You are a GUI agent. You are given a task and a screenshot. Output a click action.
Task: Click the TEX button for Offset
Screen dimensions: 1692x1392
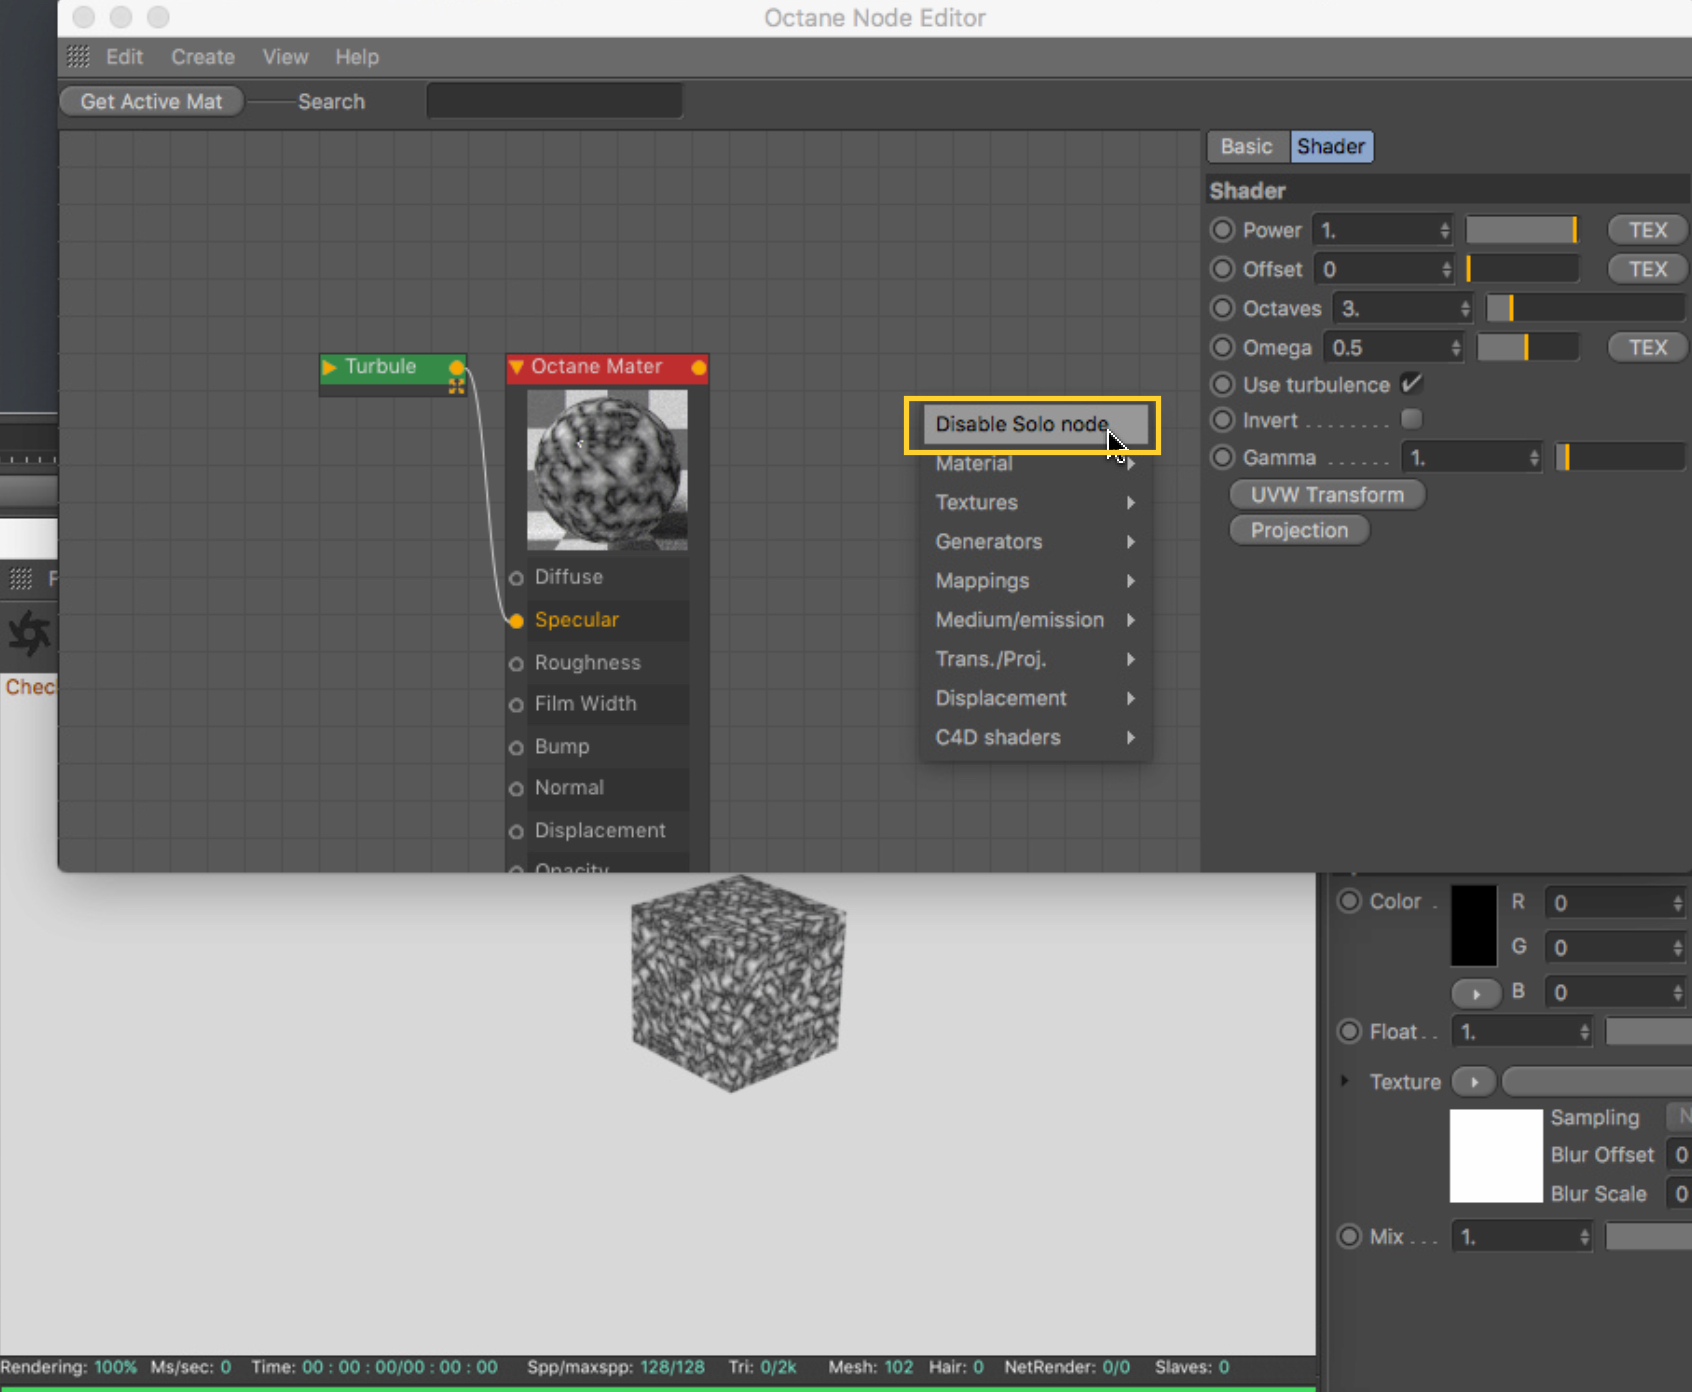click(1648, 269)
